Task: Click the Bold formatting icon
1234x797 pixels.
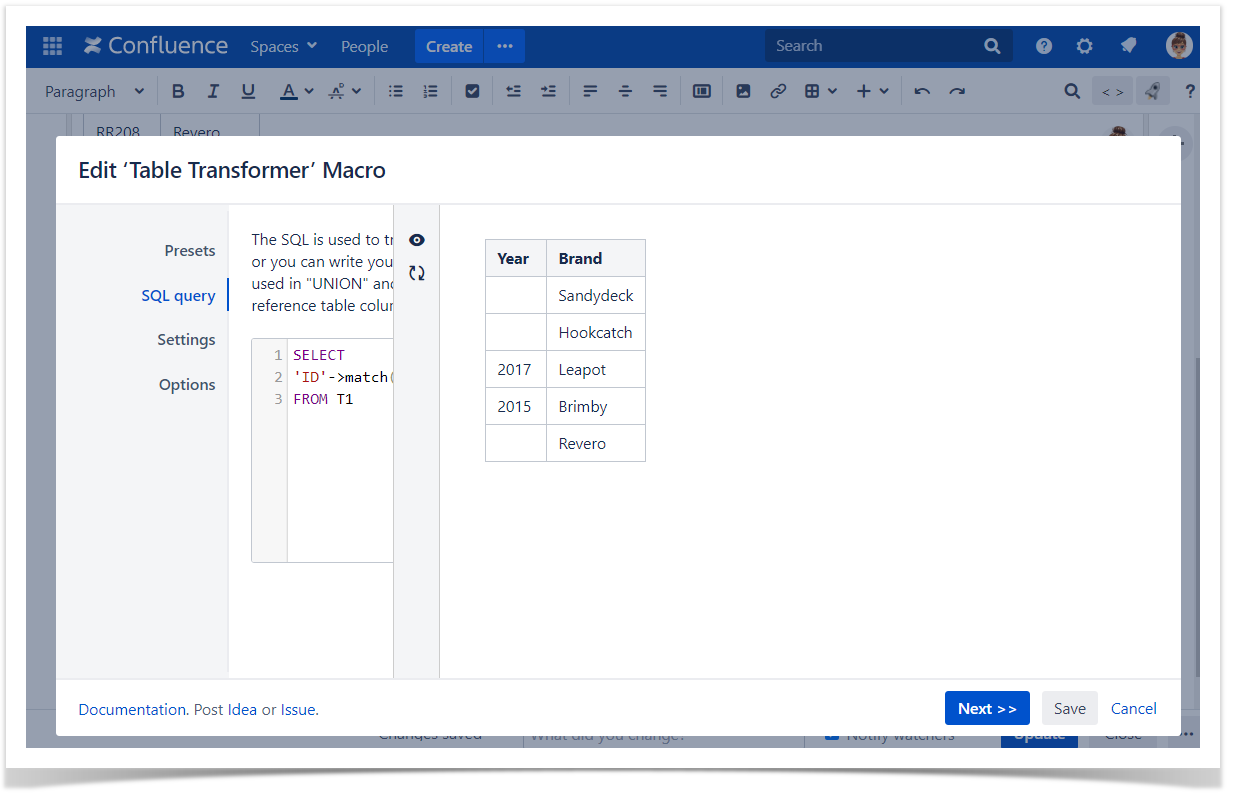Action: (x=178, y=91)
